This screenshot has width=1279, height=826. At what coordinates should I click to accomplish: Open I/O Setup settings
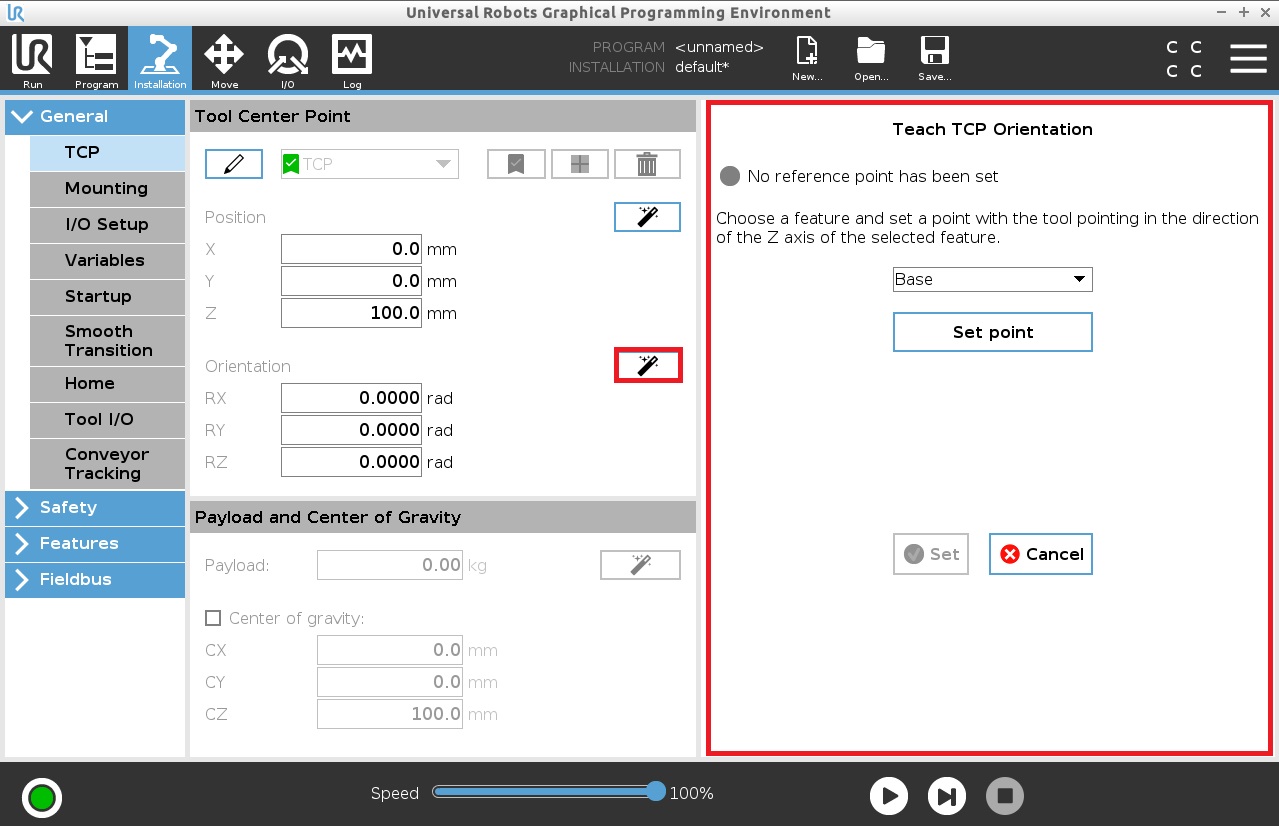pyautogui.click(x=107, y=224)
